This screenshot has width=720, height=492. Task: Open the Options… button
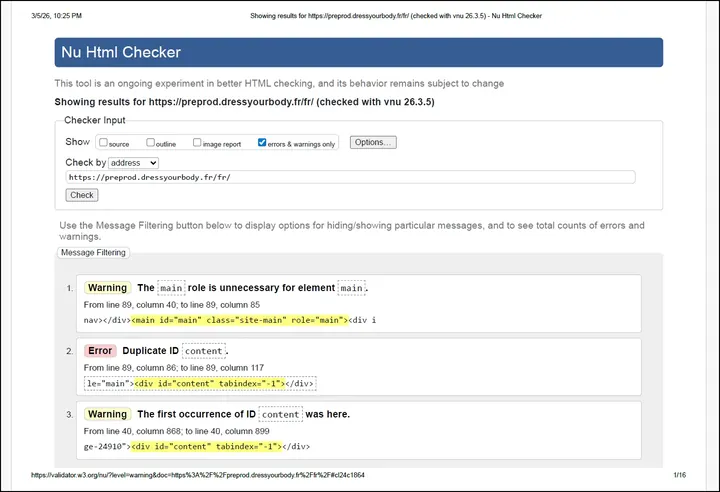coord(373,142)
